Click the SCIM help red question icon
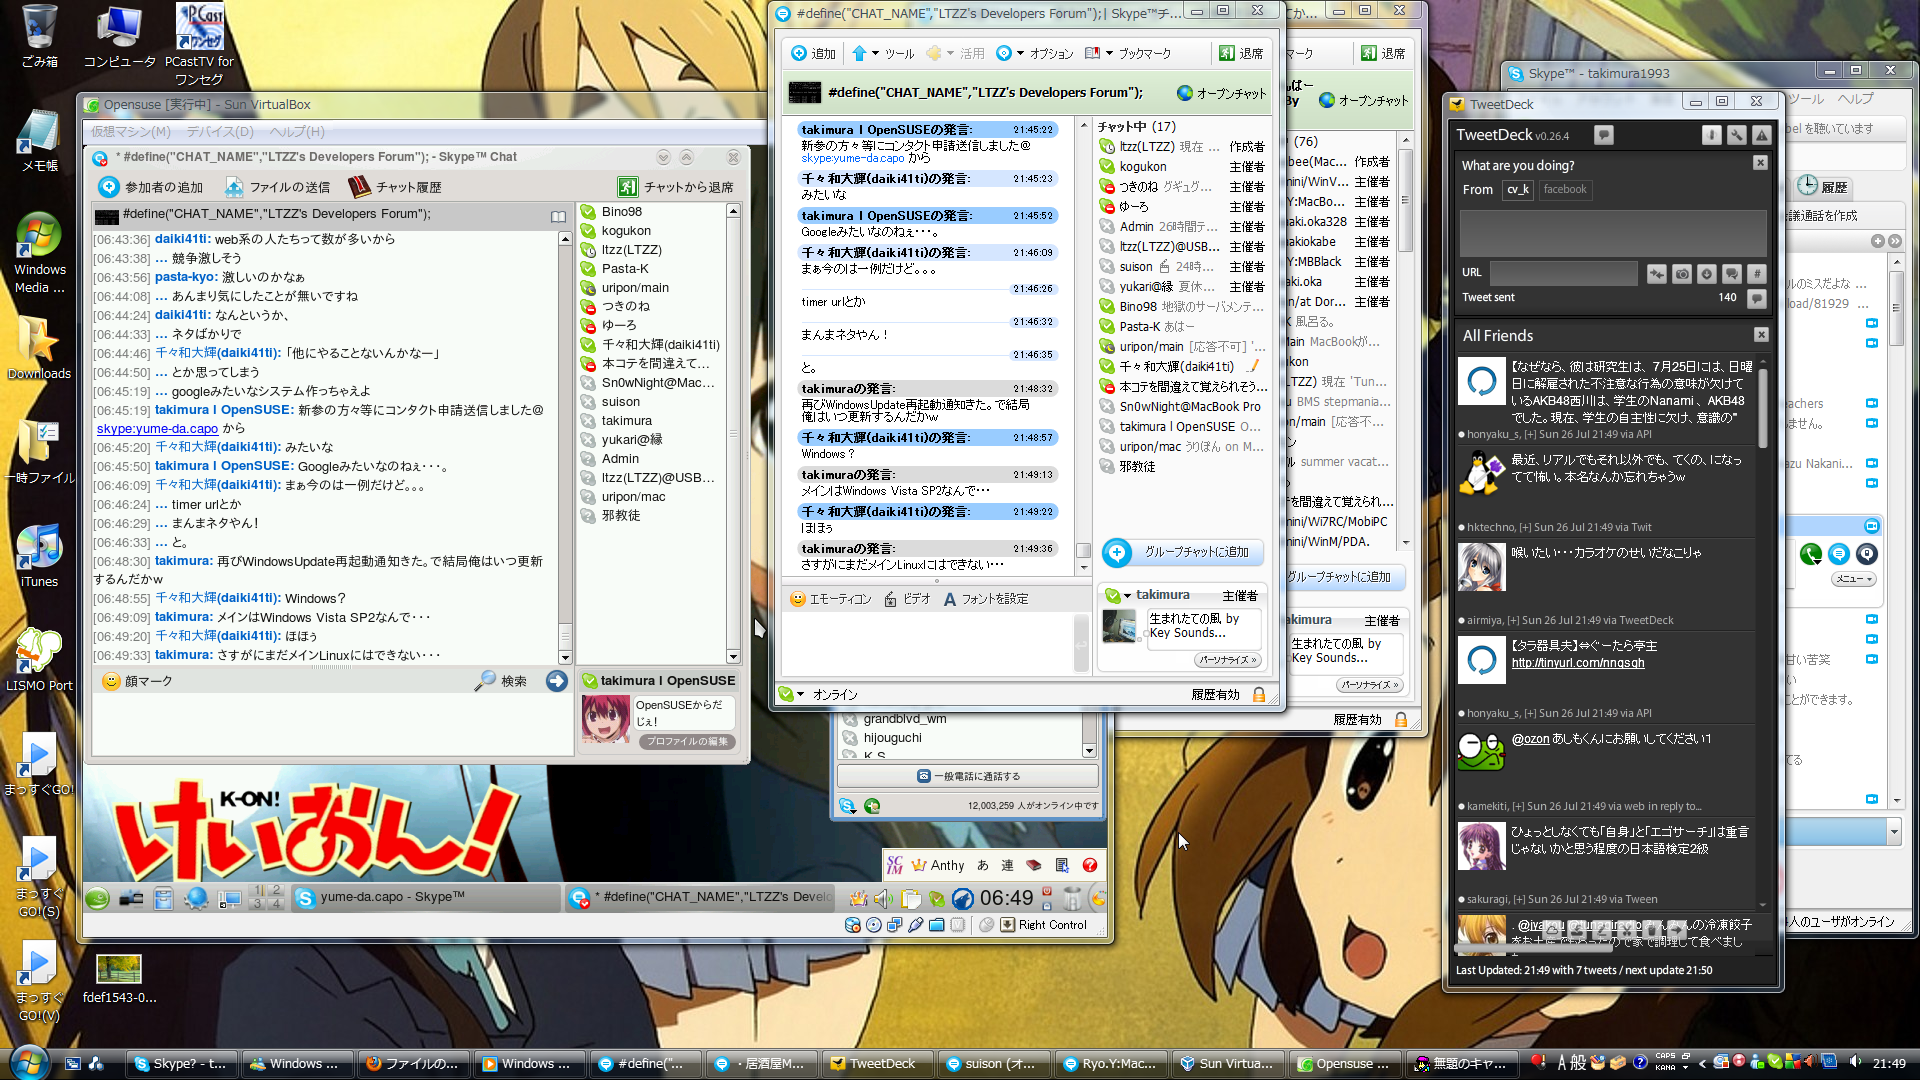This screenshot has width=1920, height=1080. click(x=1089, y=865)
